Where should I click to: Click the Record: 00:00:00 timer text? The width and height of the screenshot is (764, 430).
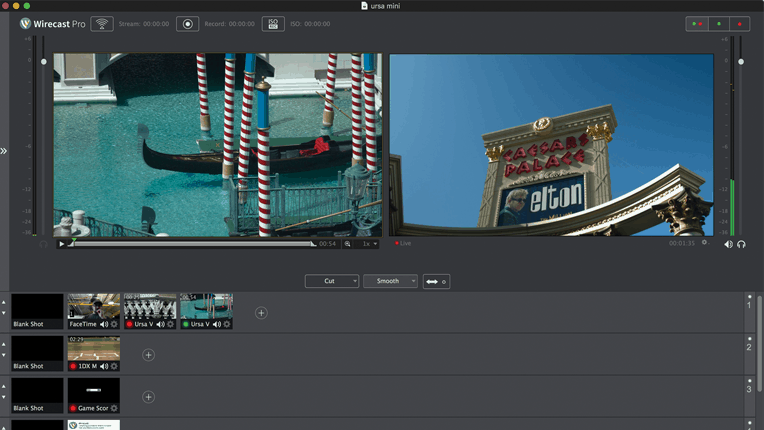tap(229, 24)
